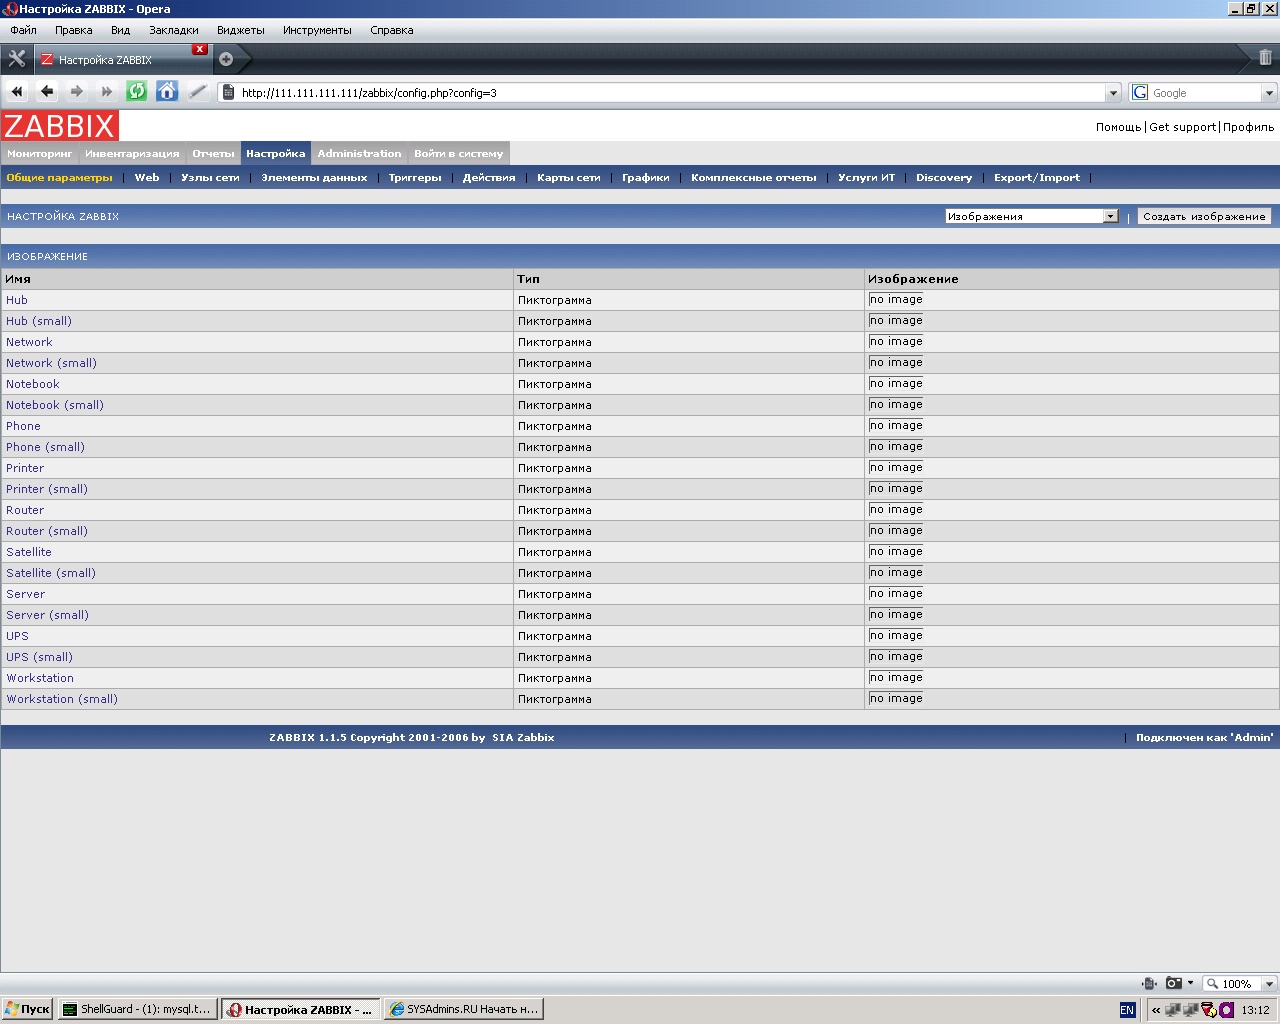The width and height of the screenshot is (1280, 1024).
Task: Open the address bar history dropdown
Action: (x=1113, y=93)
